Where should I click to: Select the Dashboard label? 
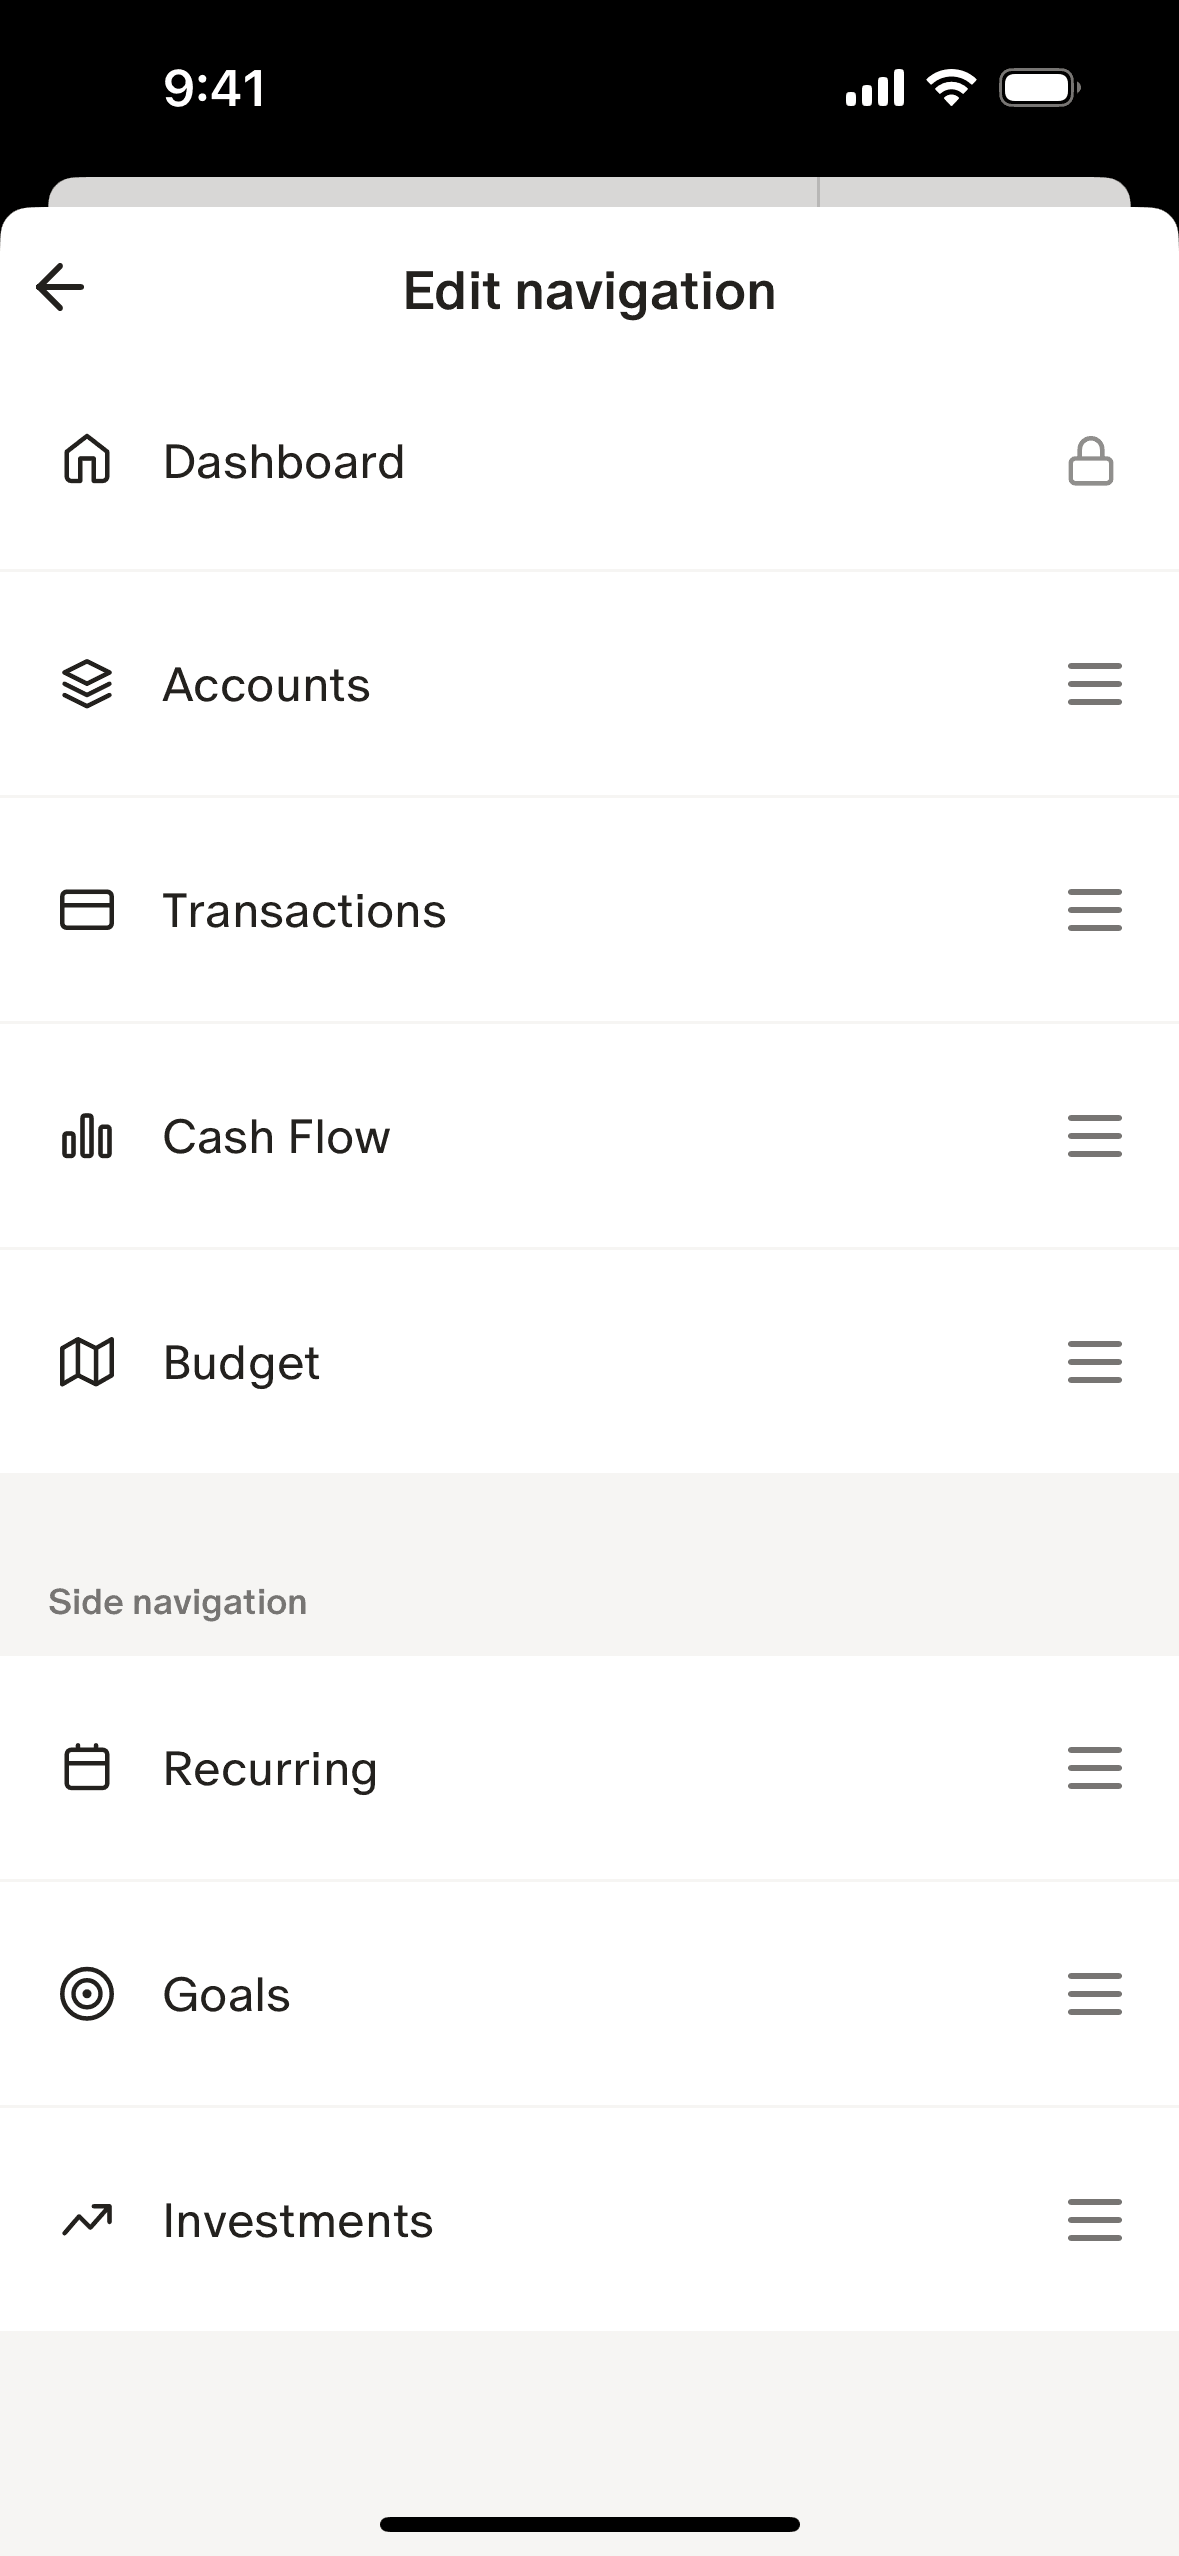tap(284, 462)
